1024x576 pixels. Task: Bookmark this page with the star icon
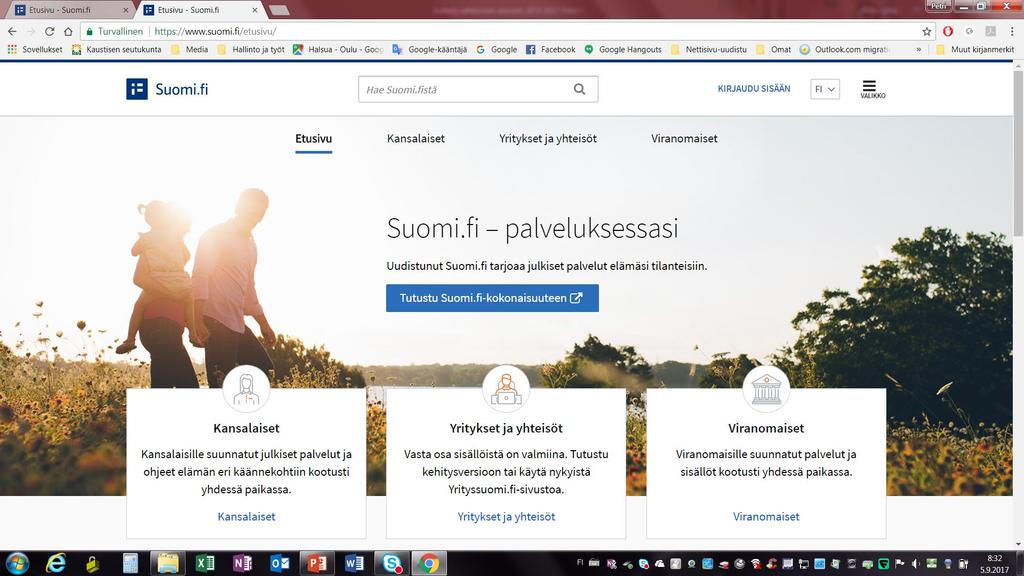(x=927, y=31)
